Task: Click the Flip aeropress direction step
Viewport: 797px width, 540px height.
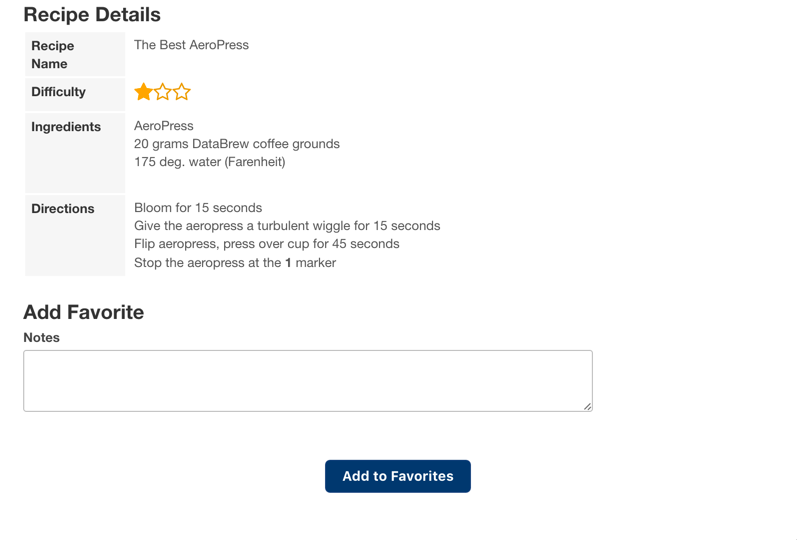Action: (267, 244)
